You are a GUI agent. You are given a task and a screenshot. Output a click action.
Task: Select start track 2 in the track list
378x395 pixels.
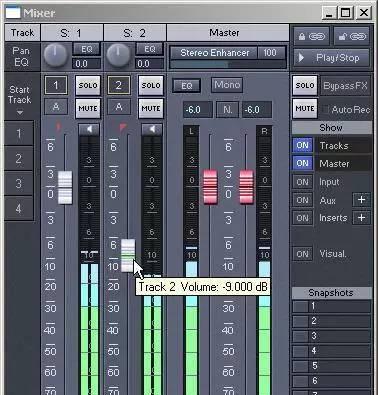[19, 158]
